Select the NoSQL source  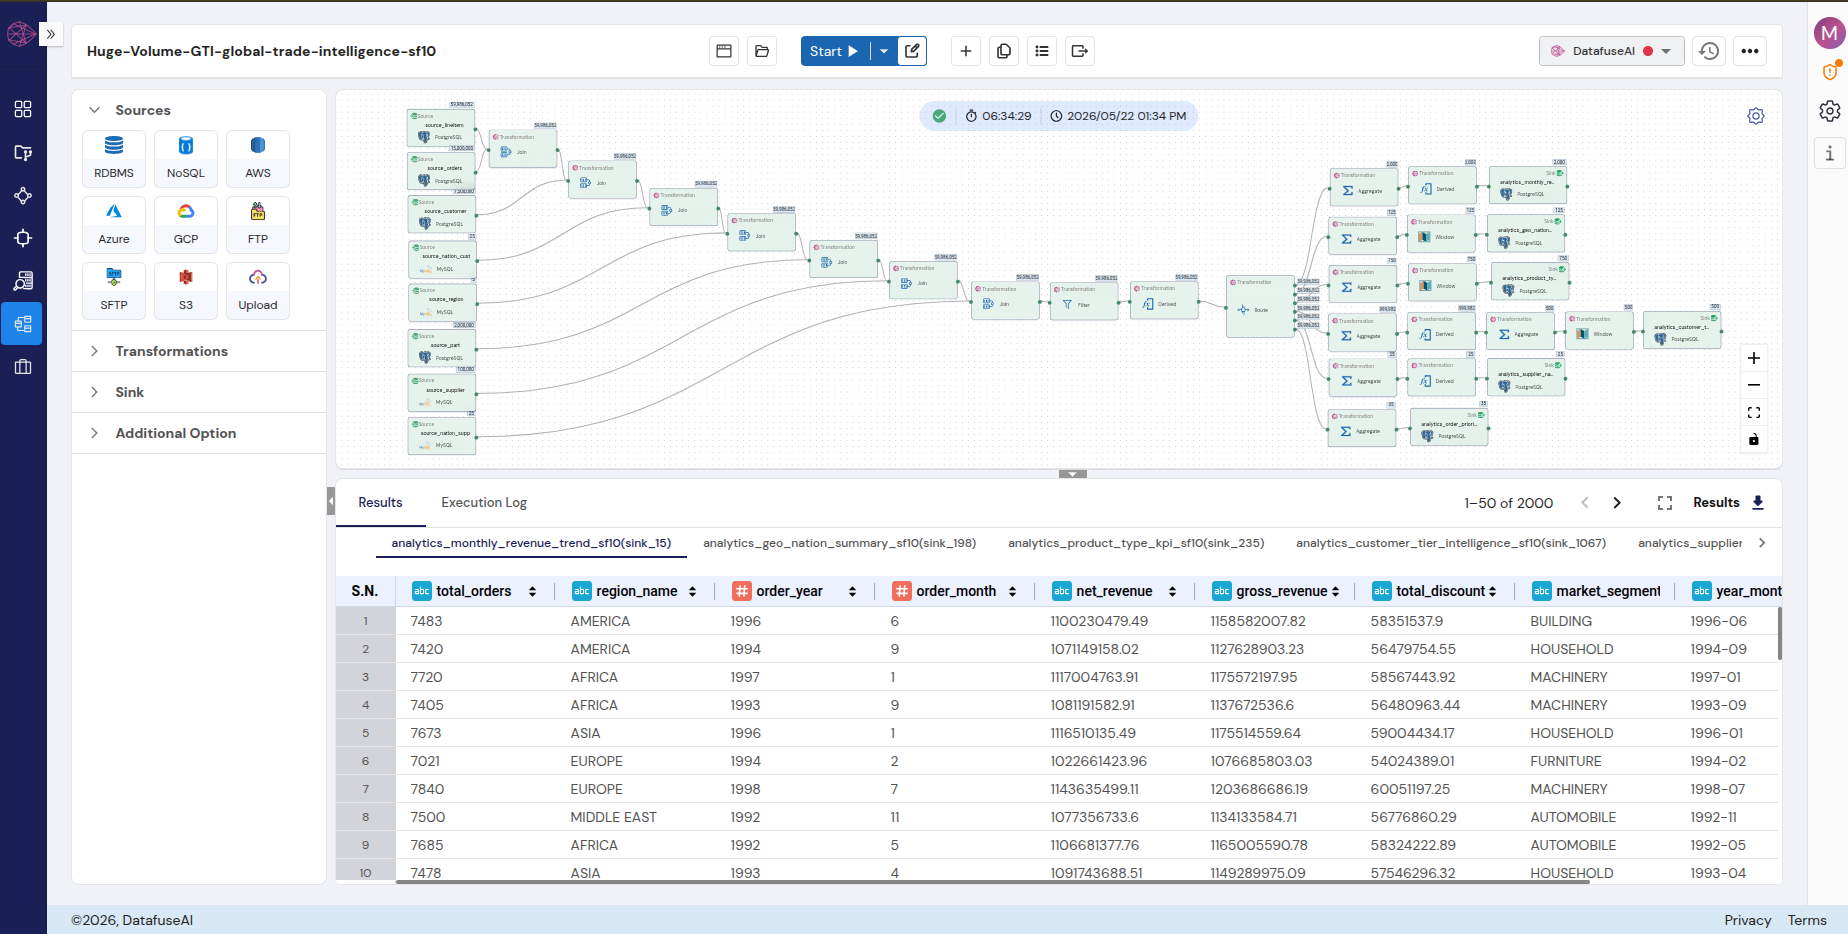(x=186, y=158)
